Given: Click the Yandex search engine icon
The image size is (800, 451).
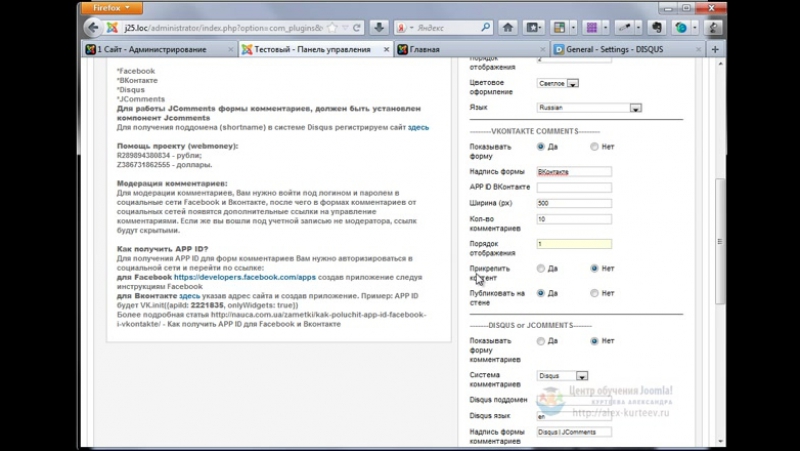Looking at the screenshot, I should point(402,28).
